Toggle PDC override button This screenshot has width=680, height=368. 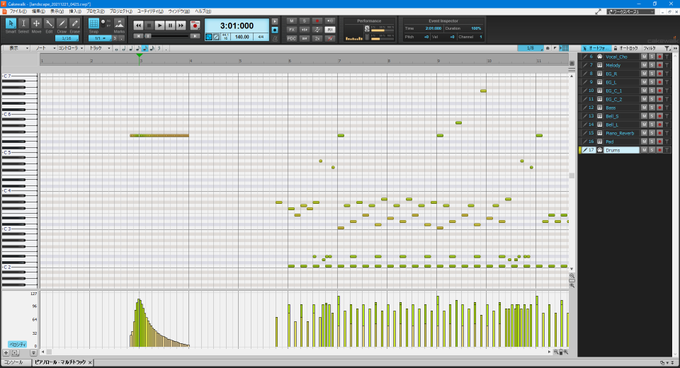click(x=291, y=39)
